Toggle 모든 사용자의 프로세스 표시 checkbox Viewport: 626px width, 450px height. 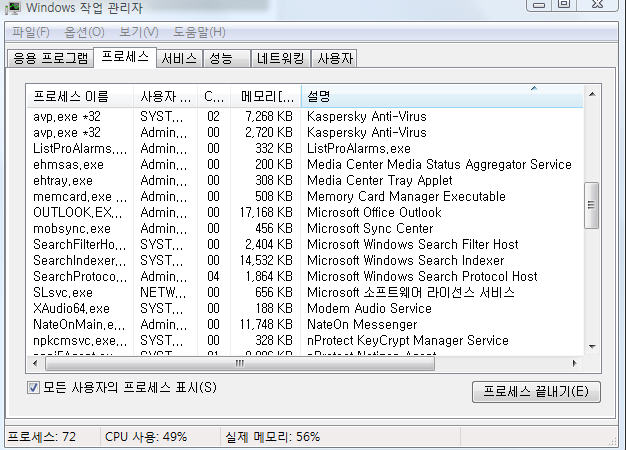33,387
